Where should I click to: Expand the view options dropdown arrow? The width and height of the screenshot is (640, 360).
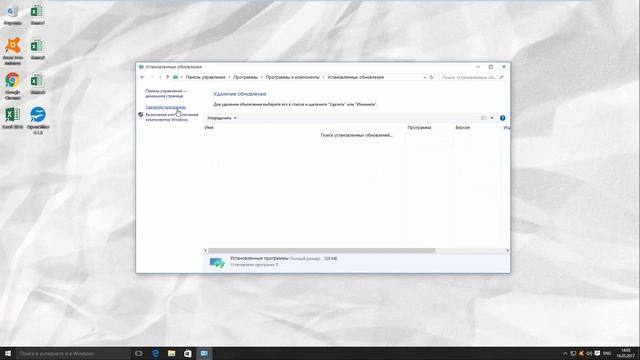coord(492,118)
